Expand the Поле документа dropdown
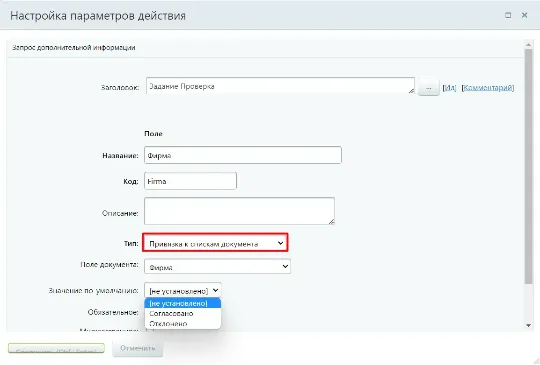 pos(217,266)
